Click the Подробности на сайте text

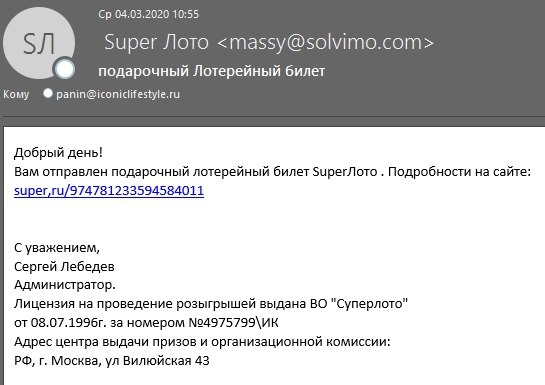coord(459,172)
